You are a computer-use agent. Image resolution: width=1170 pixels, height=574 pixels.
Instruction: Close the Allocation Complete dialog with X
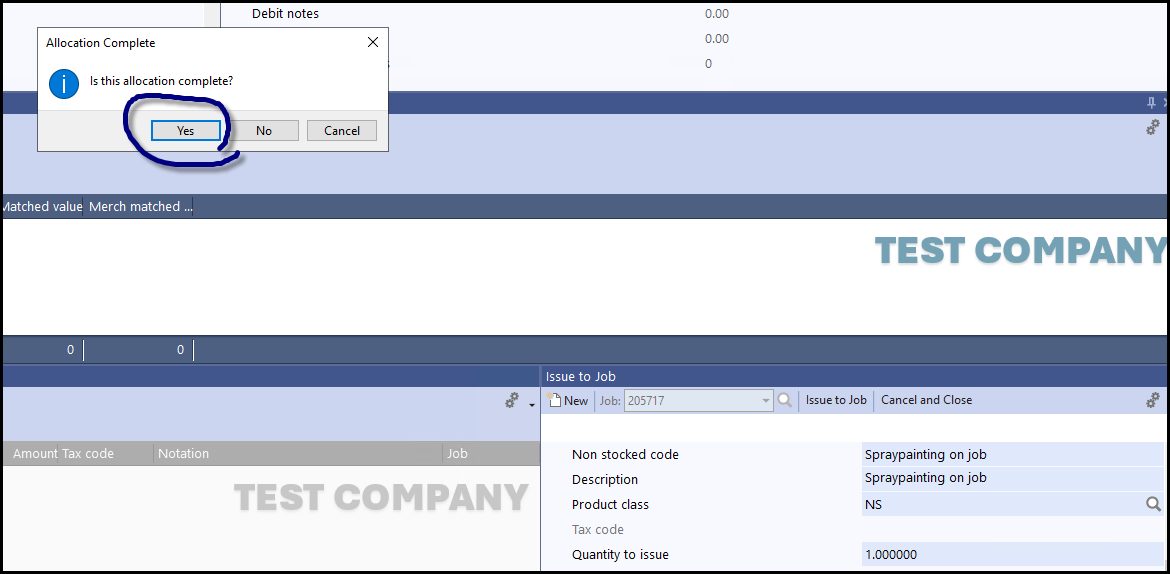point(373,43)
